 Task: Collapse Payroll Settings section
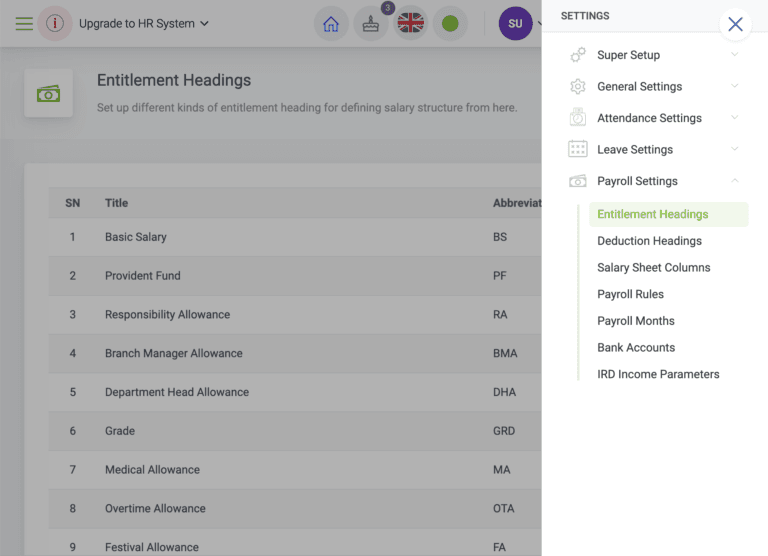[654, 181]
